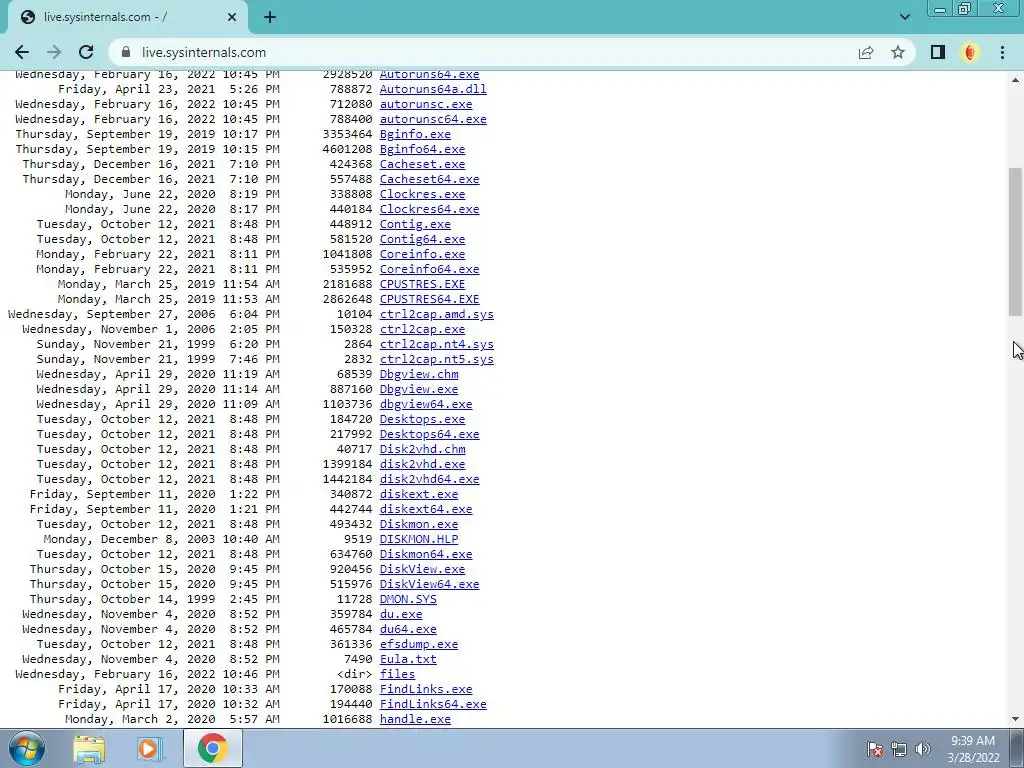Image resolution: width=1024 pixels, height=768 pixels.
Task: Download Contig64.exe
Action: coord(423,239)
